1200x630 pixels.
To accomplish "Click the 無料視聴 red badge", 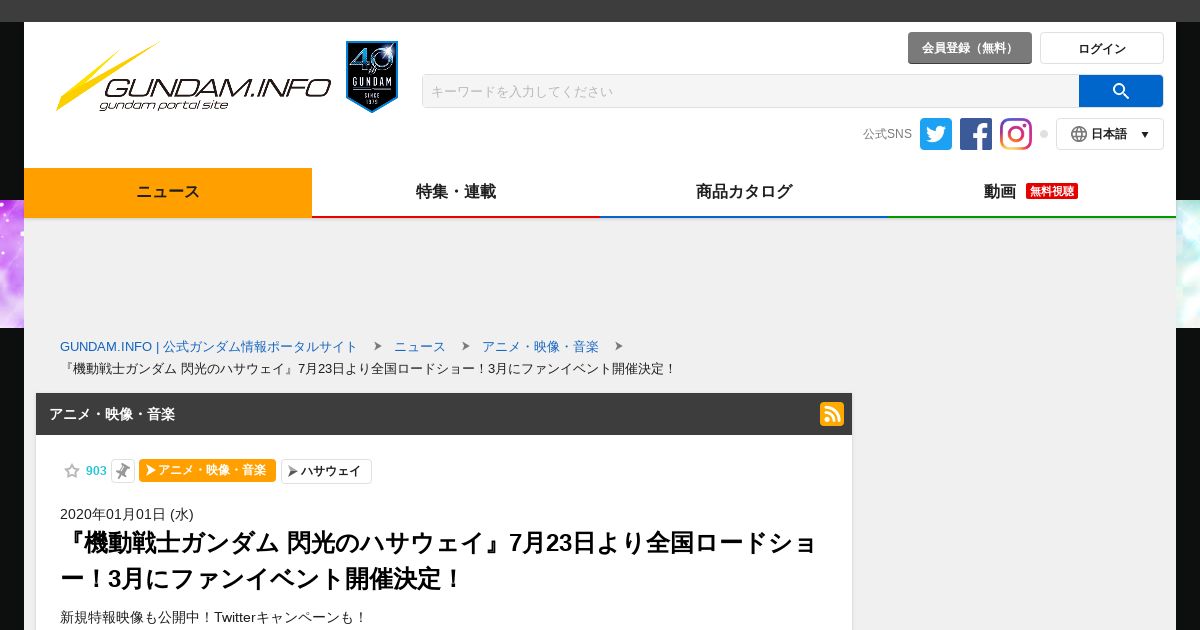I will click(1052, 191).
